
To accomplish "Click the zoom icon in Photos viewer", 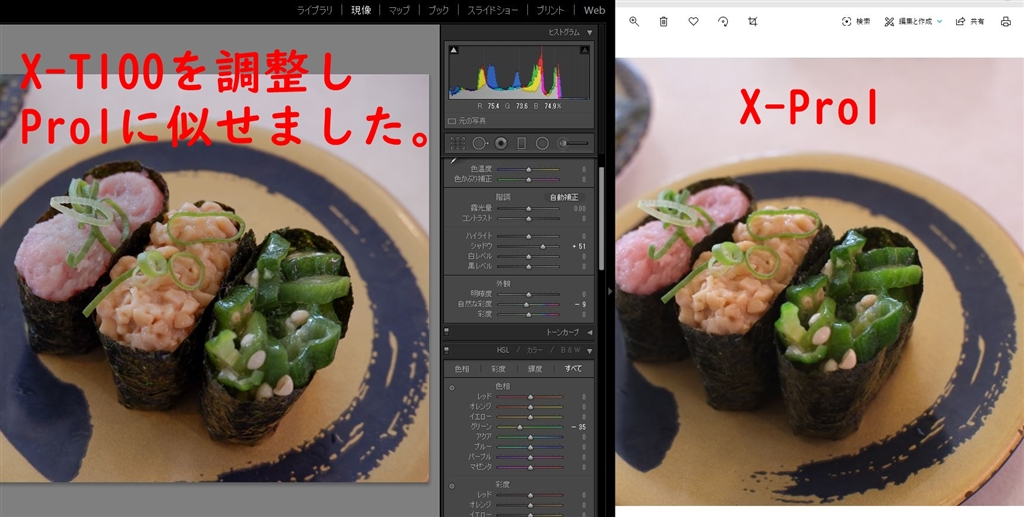I will (633, 22).
